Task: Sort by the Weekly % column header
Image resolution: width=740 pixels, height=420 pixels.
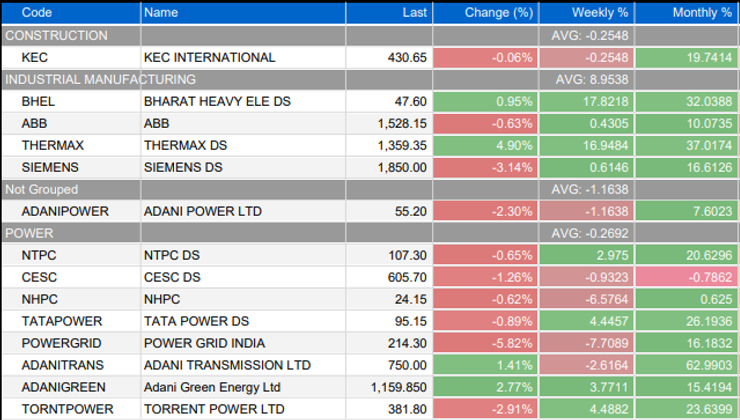Action: pyautogui.click(x=587, y=13)
